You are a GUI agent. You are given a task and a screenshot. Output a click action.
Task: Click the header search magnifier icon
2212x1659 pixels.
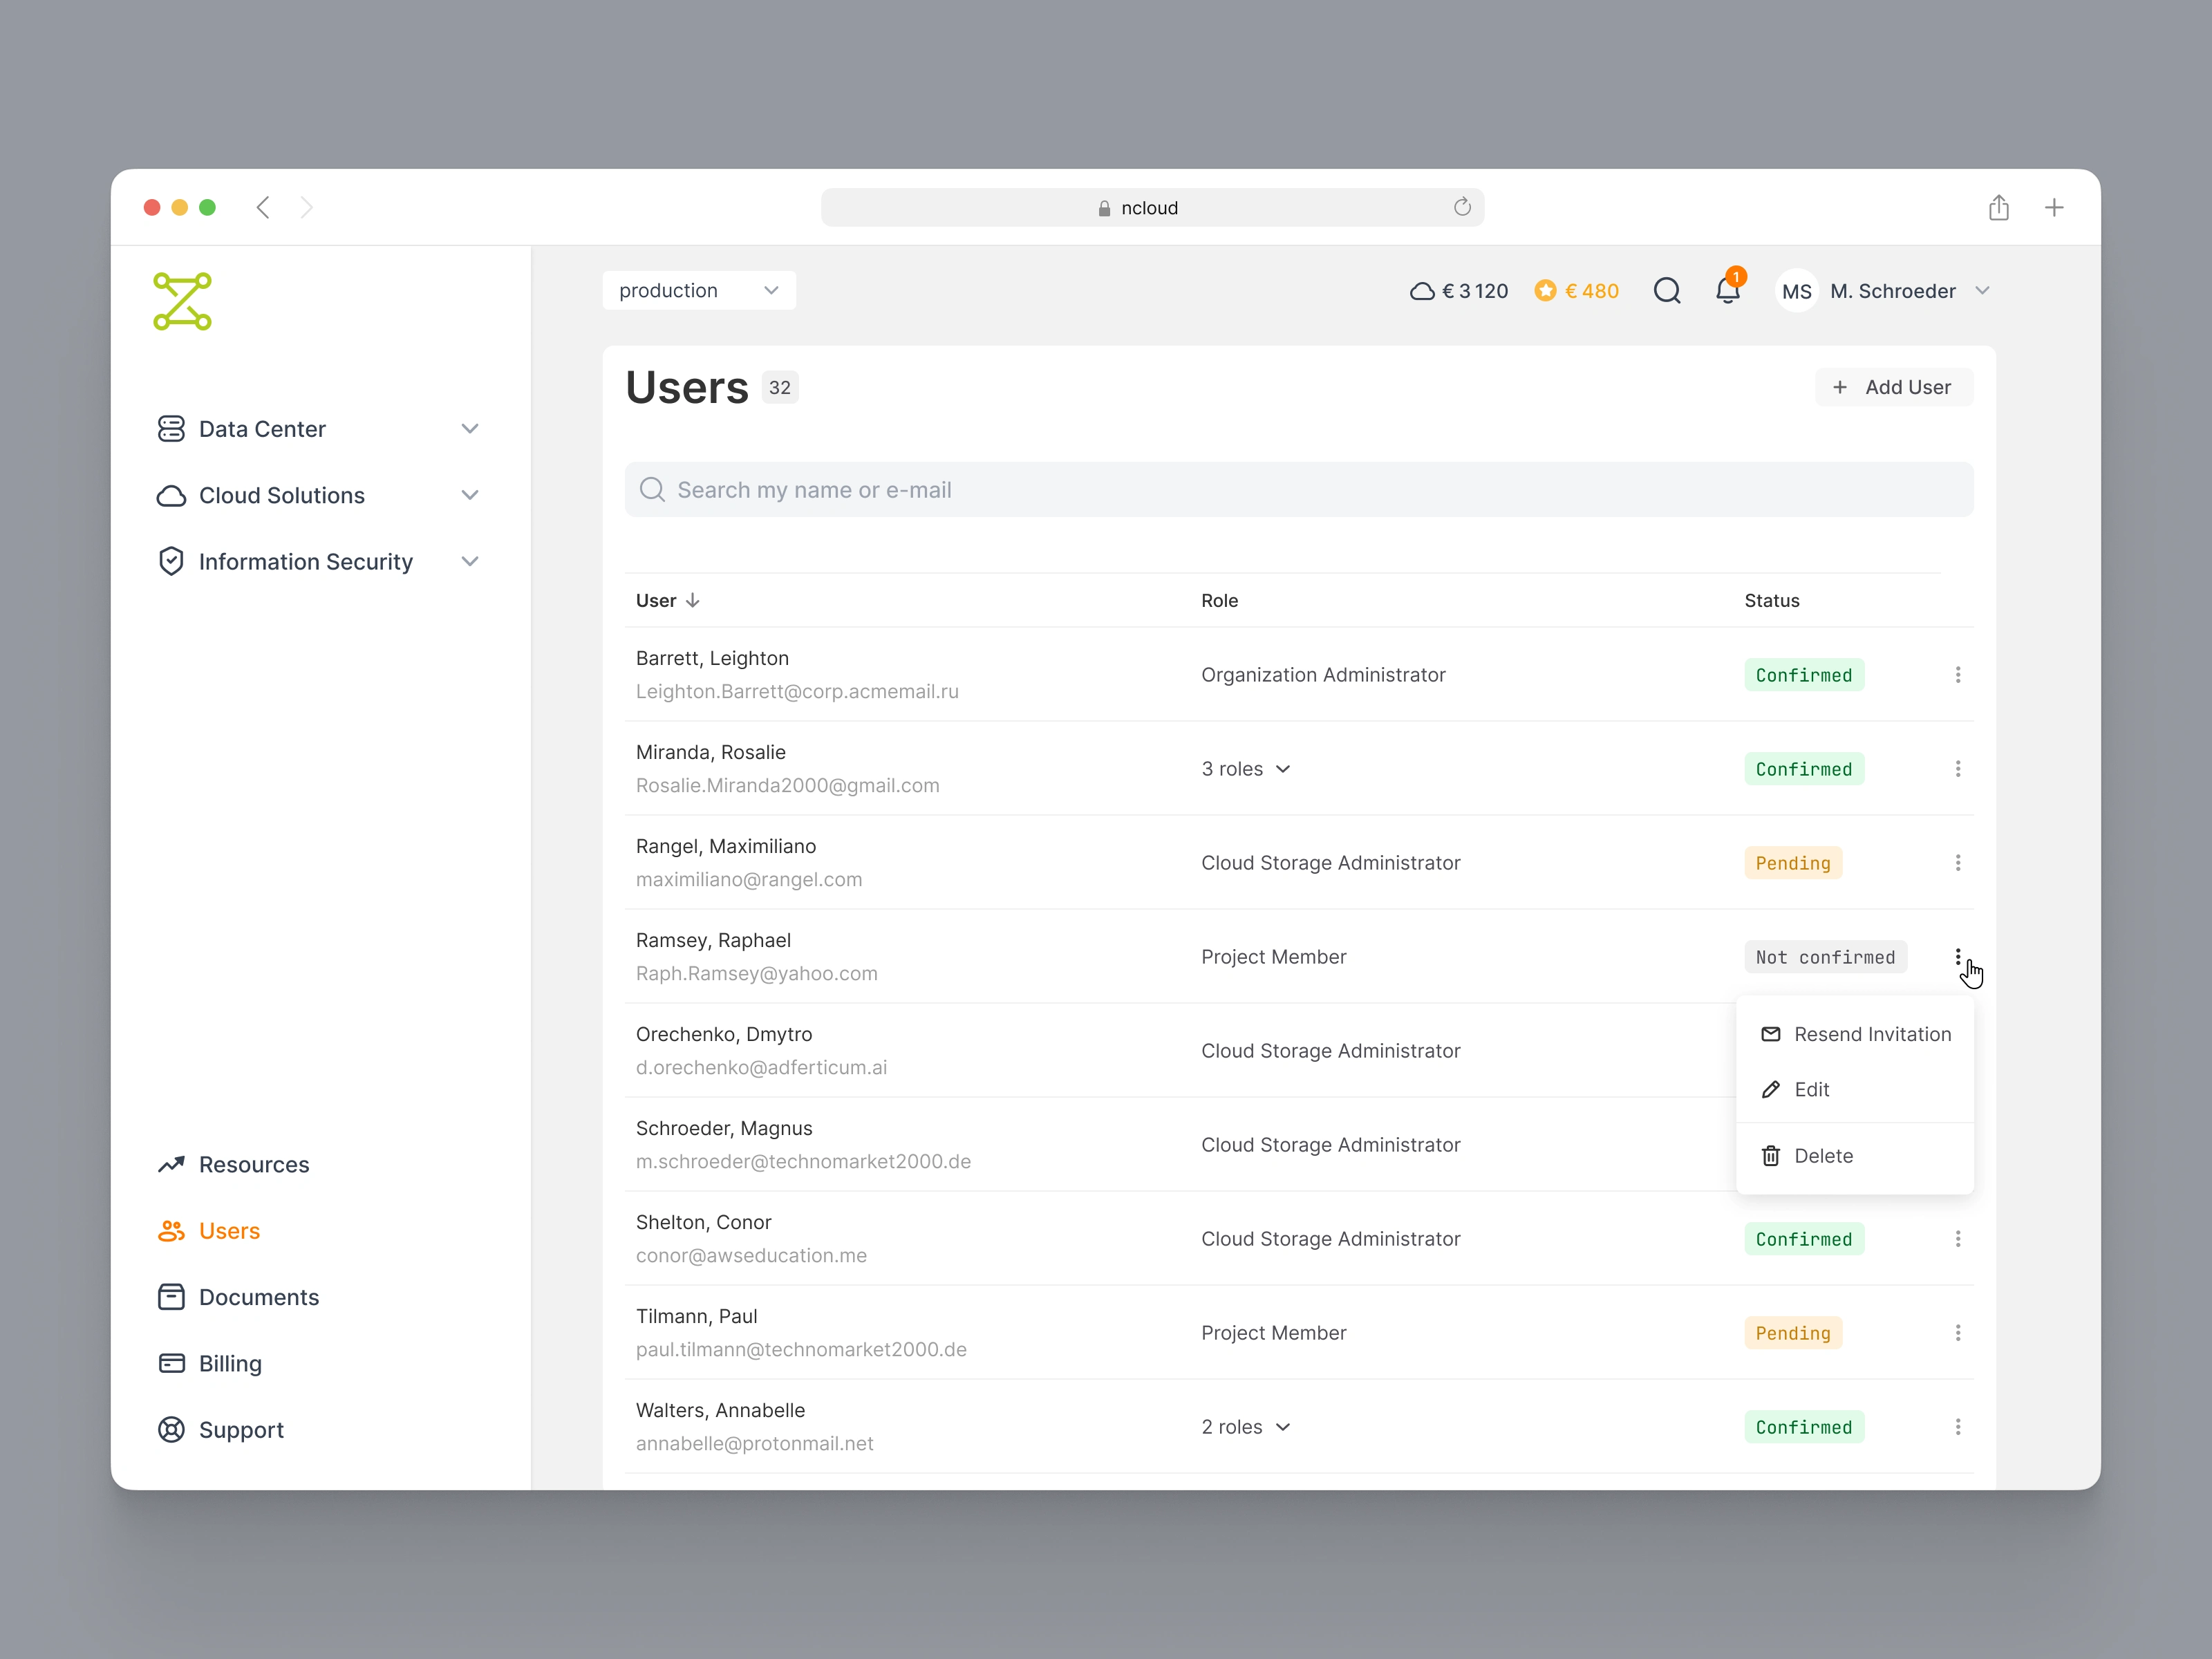(1666, 291)
